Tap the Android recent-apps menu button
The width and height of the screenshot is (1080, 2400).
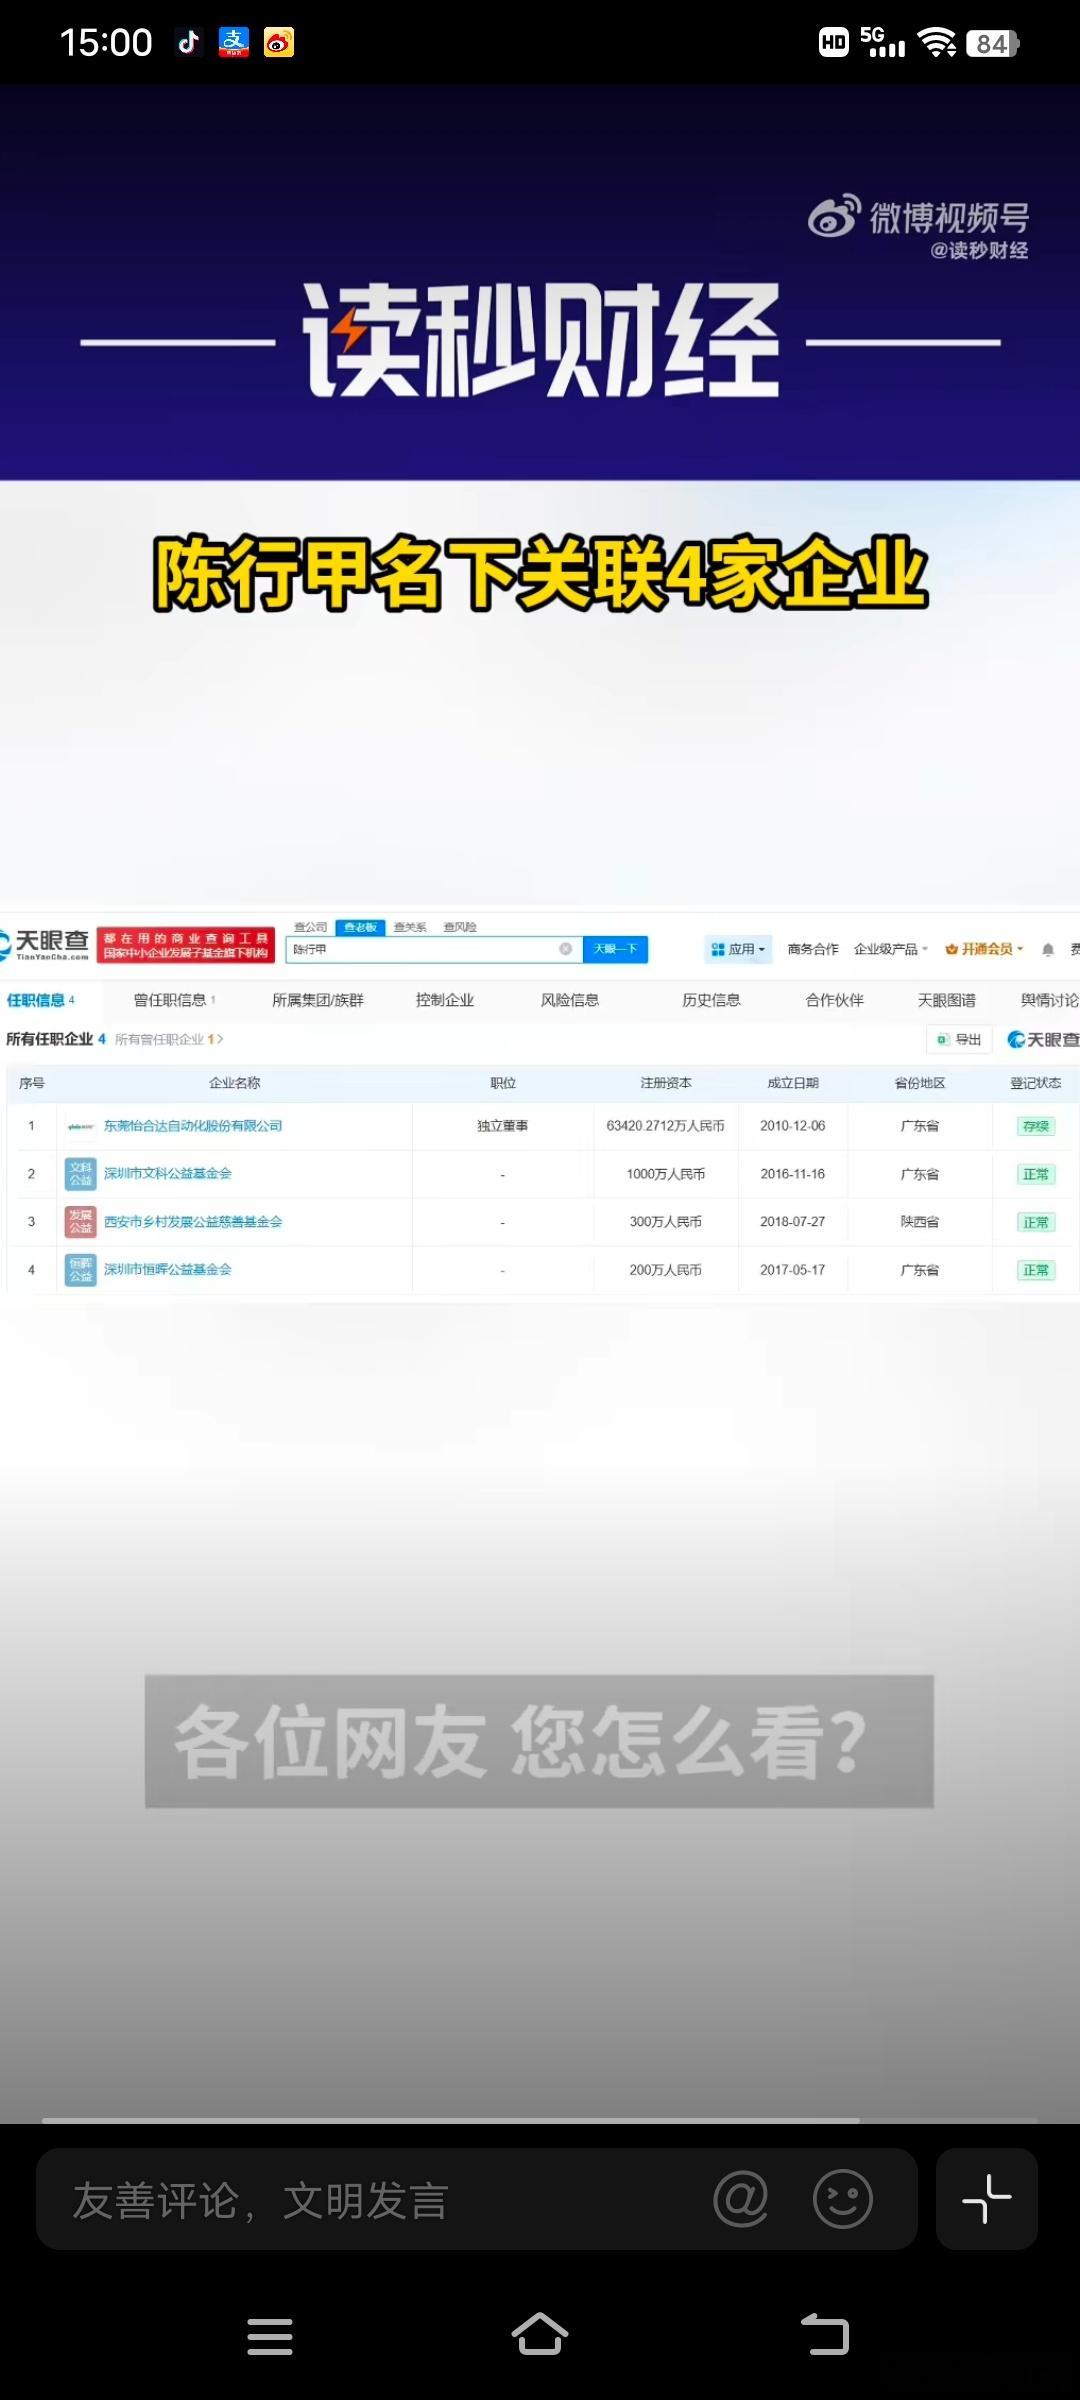(270, 2336)
